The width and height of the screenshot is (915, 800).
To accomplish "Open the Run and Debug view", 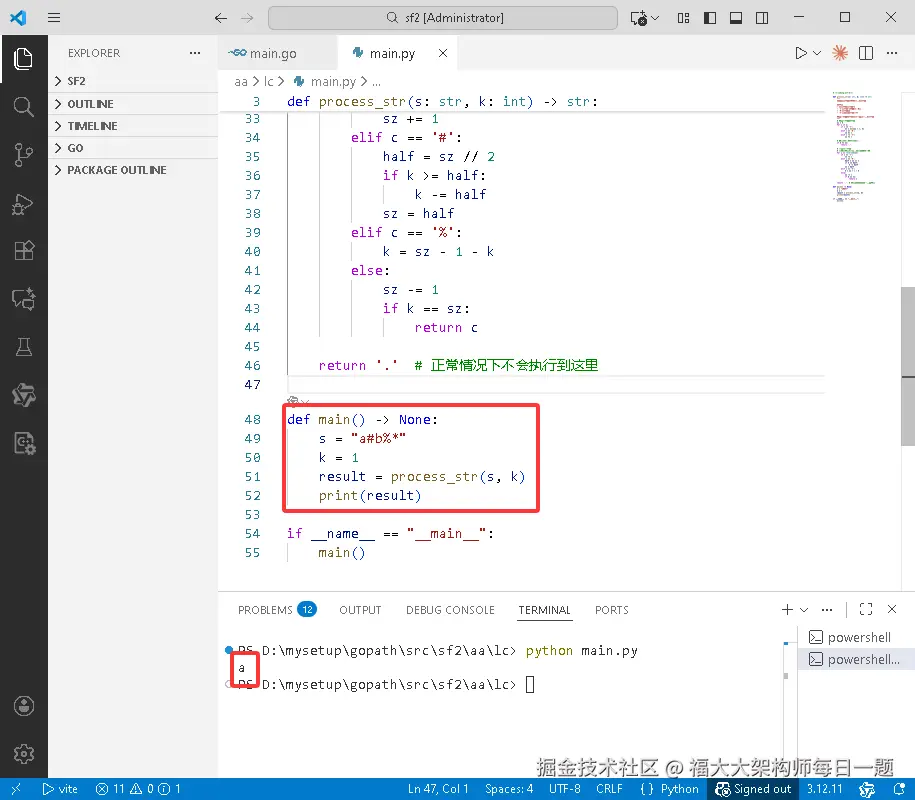I will [x=23, y=204].
